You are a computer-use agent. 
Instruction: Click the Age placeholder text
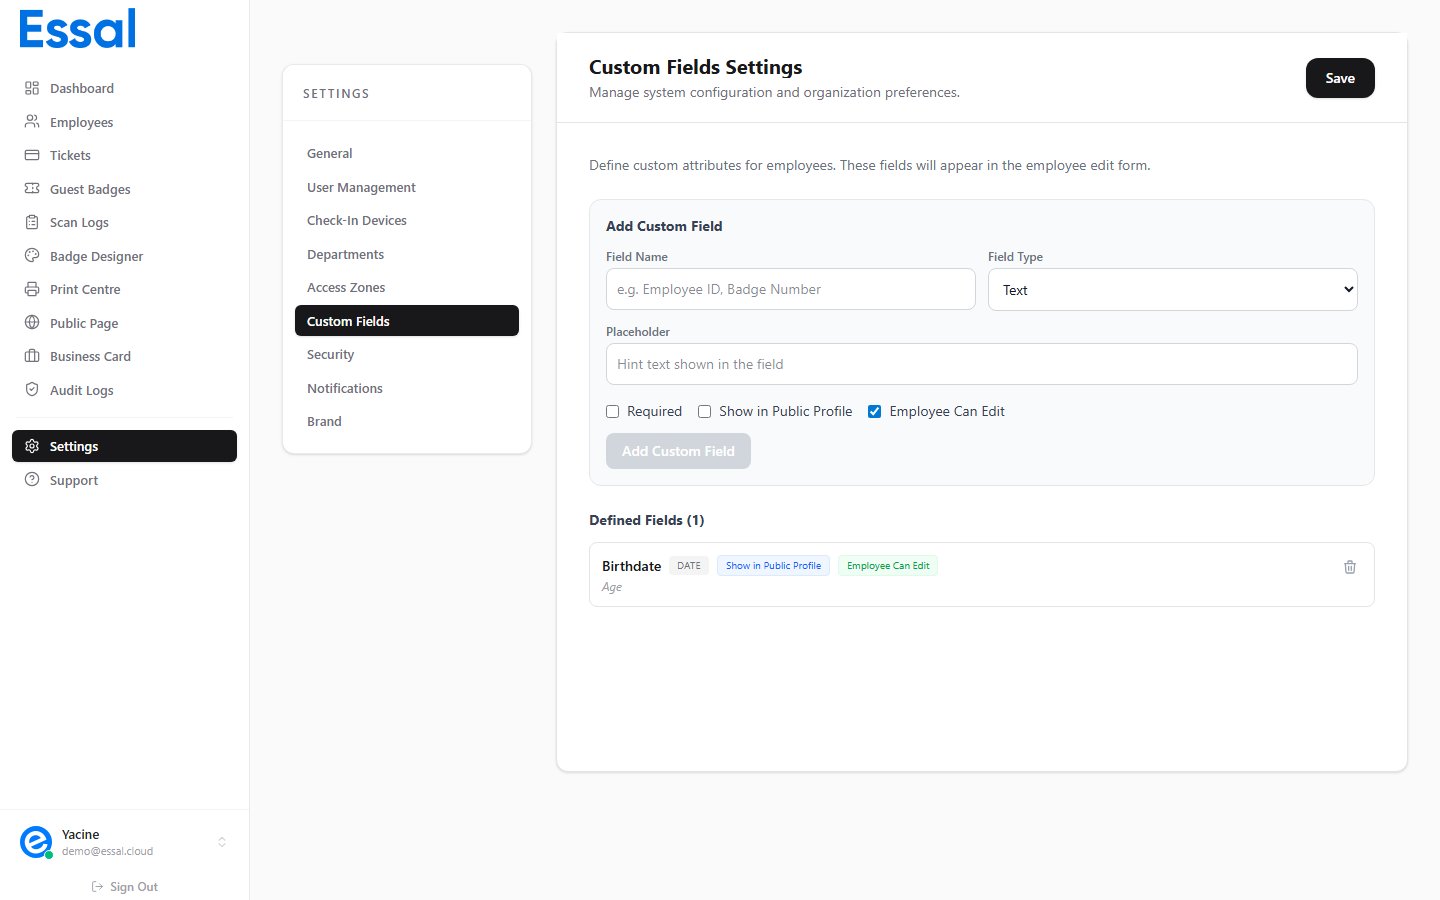612,588
